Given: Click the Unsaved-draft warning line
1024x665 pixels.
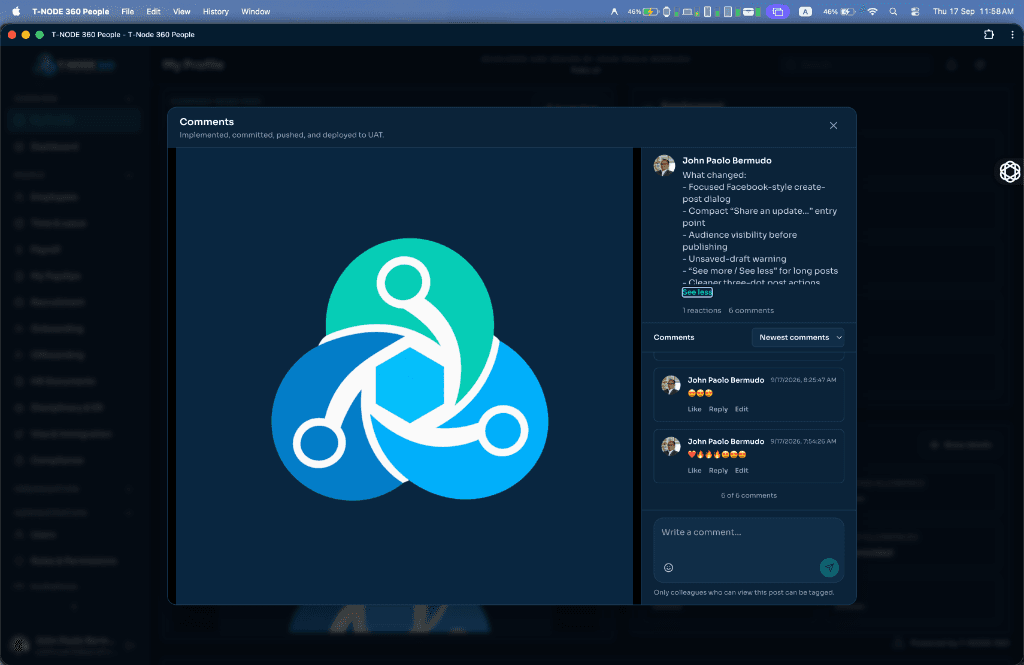Looking at the screenshot, I should pos(734,259).
